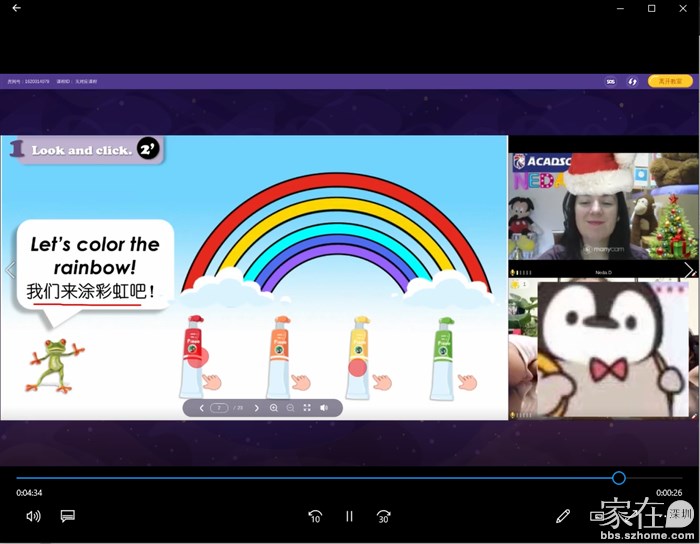Pause the video playback
This screenshot has width=700, height=544.
(x=349, y=516)
